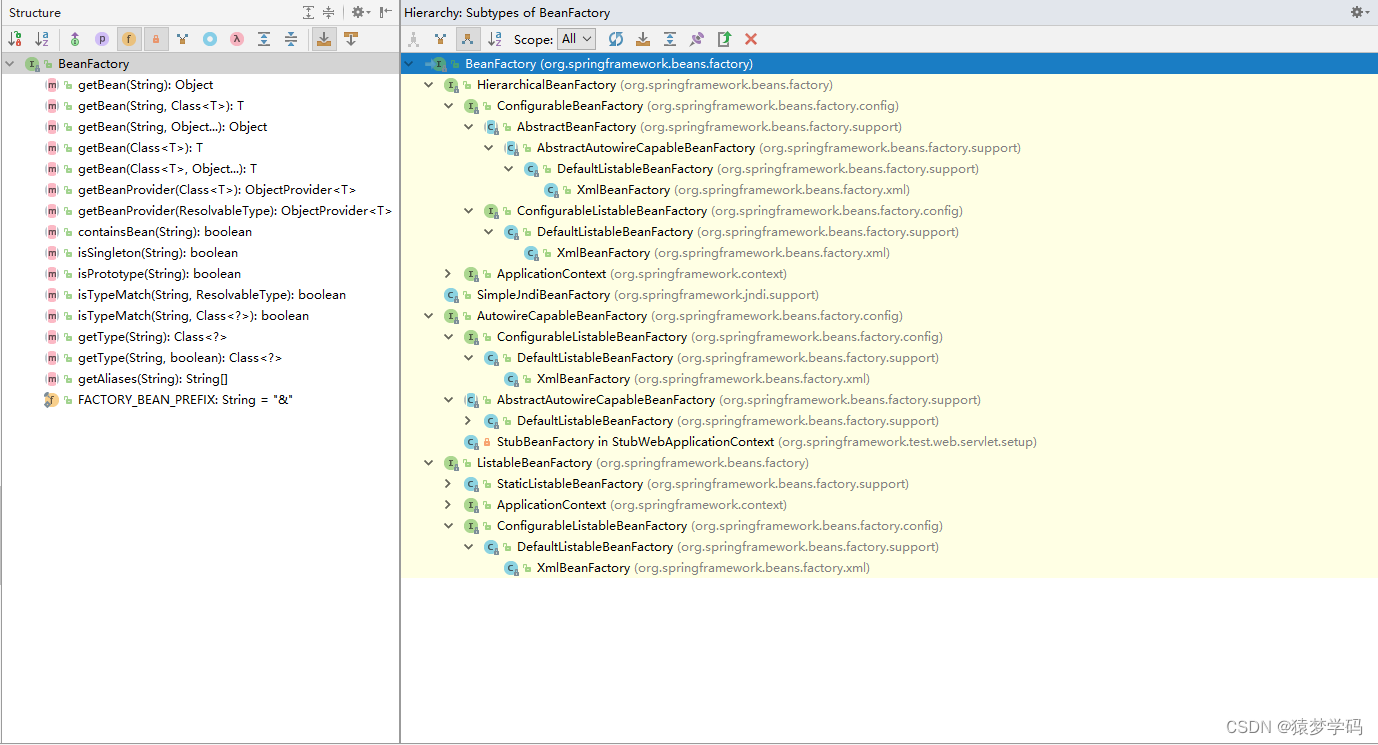Screen dimensions: 1378x745
Task: Open Hierarchy panel settings gear
Action: (x=1359, y=12)
